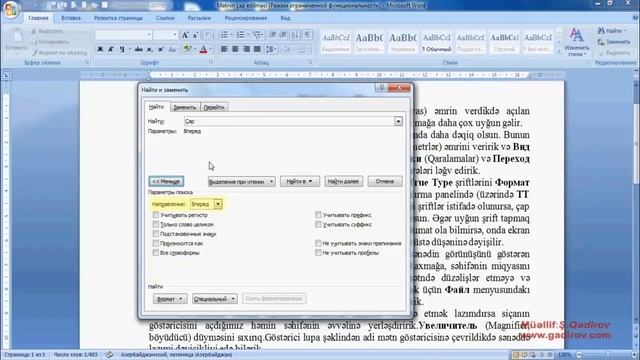This screenshot has width=640, height=360.
Task: Click the italic К formatting icon
Action: [111, 49]
